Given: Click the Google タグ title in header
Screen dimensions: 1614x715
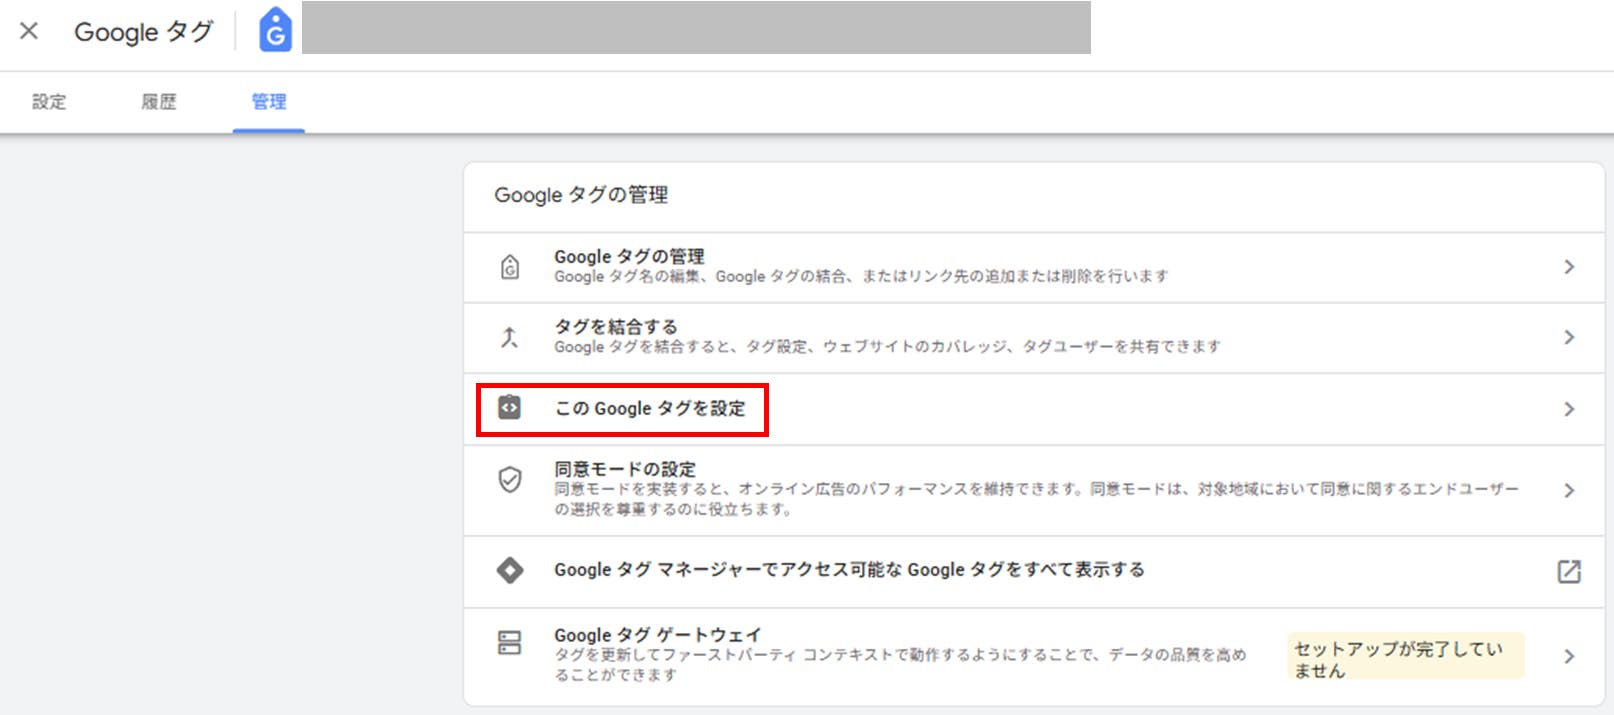Looking at the screenshot, I should tap(144, 32).
